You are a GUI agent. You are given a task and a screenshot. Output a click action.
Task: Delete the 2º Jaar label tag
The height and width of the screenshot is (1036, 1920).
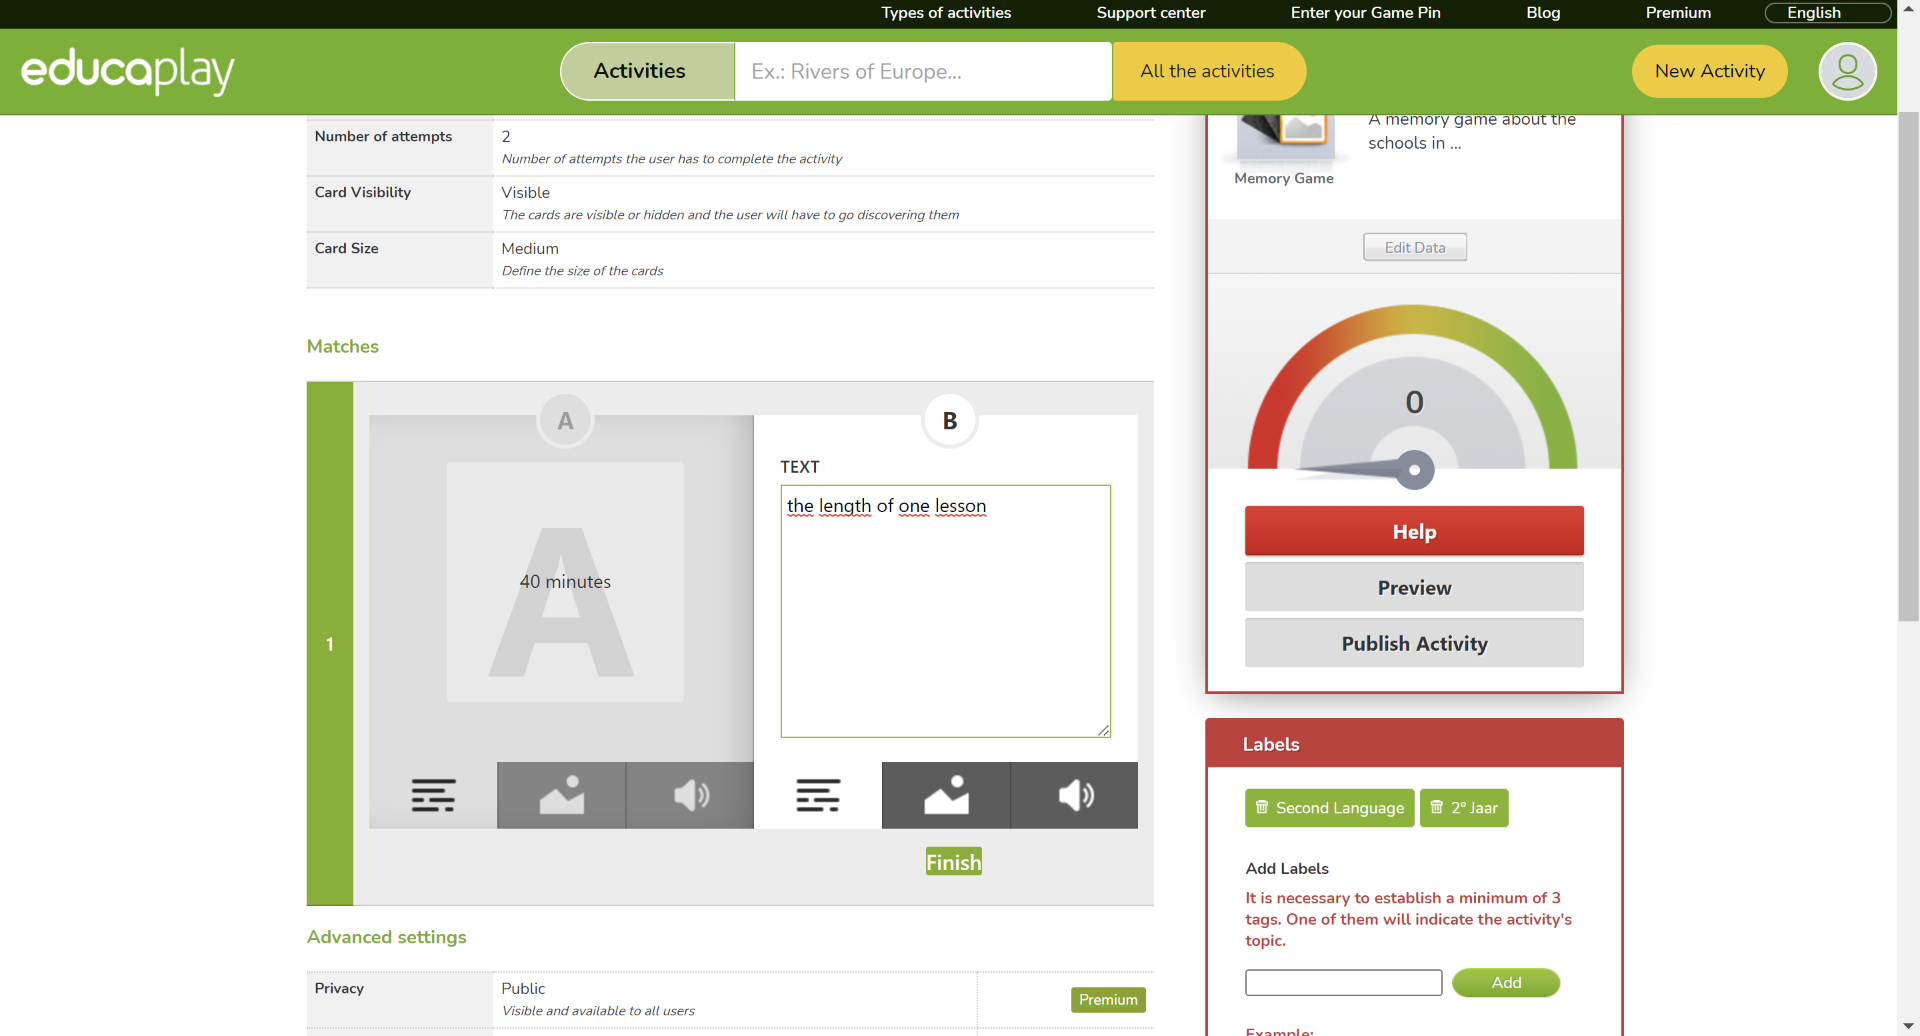(1437, 808)
